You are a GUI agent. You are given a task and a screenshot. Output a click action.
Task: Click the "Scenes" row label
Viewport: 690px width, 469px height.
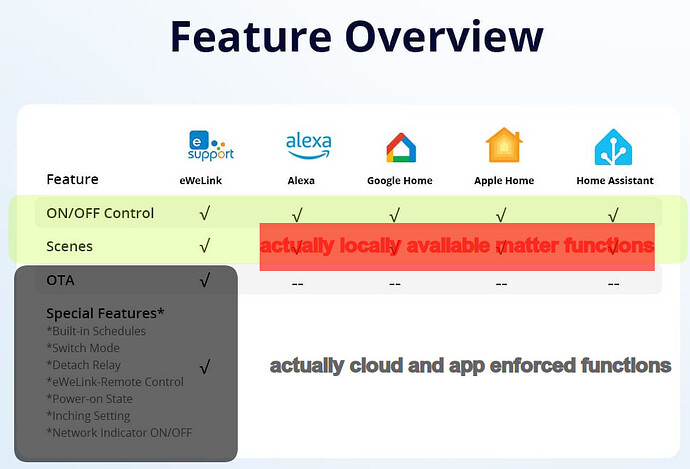[x=70, y=246]
